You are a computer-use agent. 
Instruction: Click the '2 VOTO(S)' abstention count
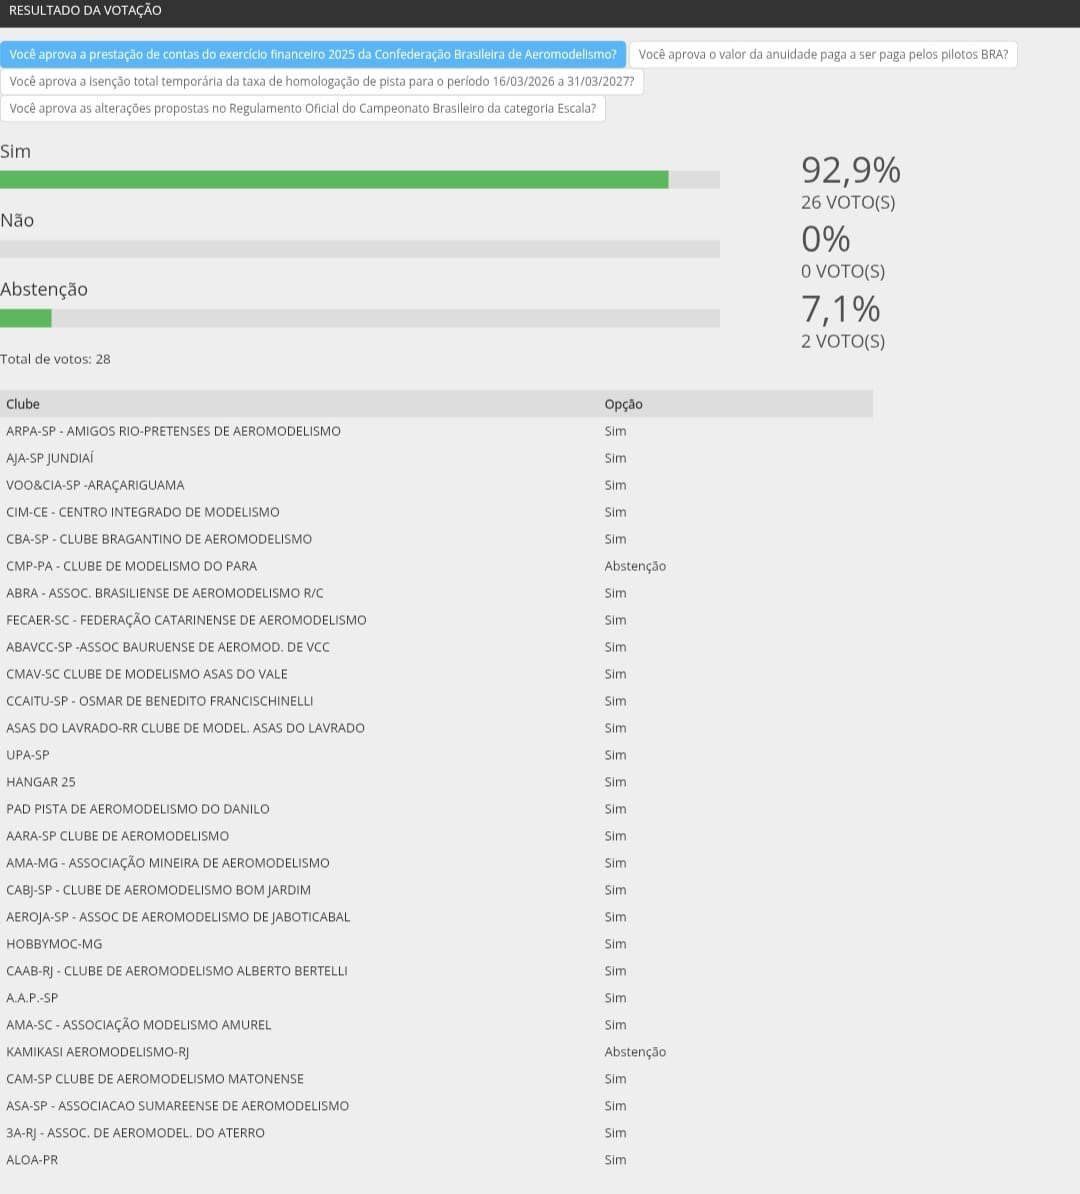[x=842, y=341]
